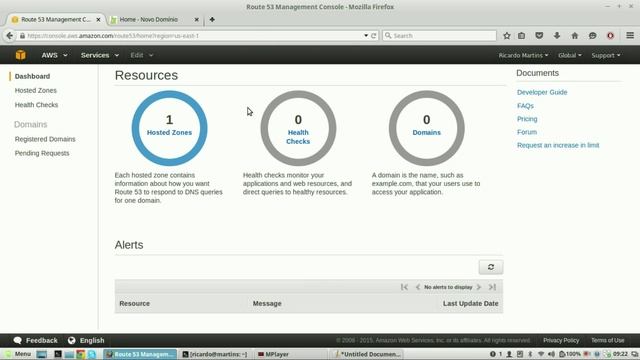Open the Terms of Use link
The height and width of the screenshot is (360, 640).
point(607,340)
